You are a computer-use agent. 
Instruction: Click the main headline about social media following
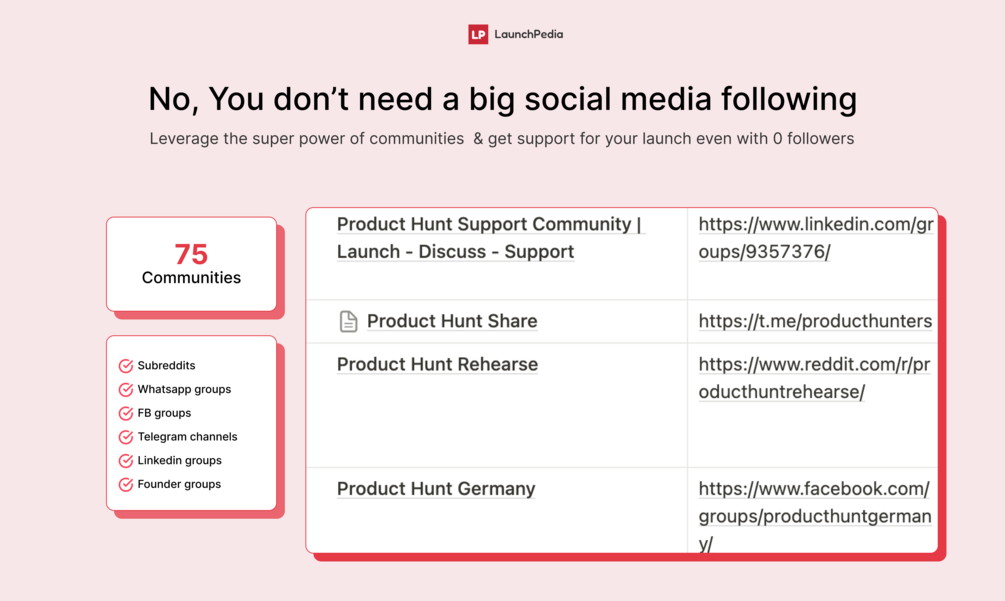502,99
